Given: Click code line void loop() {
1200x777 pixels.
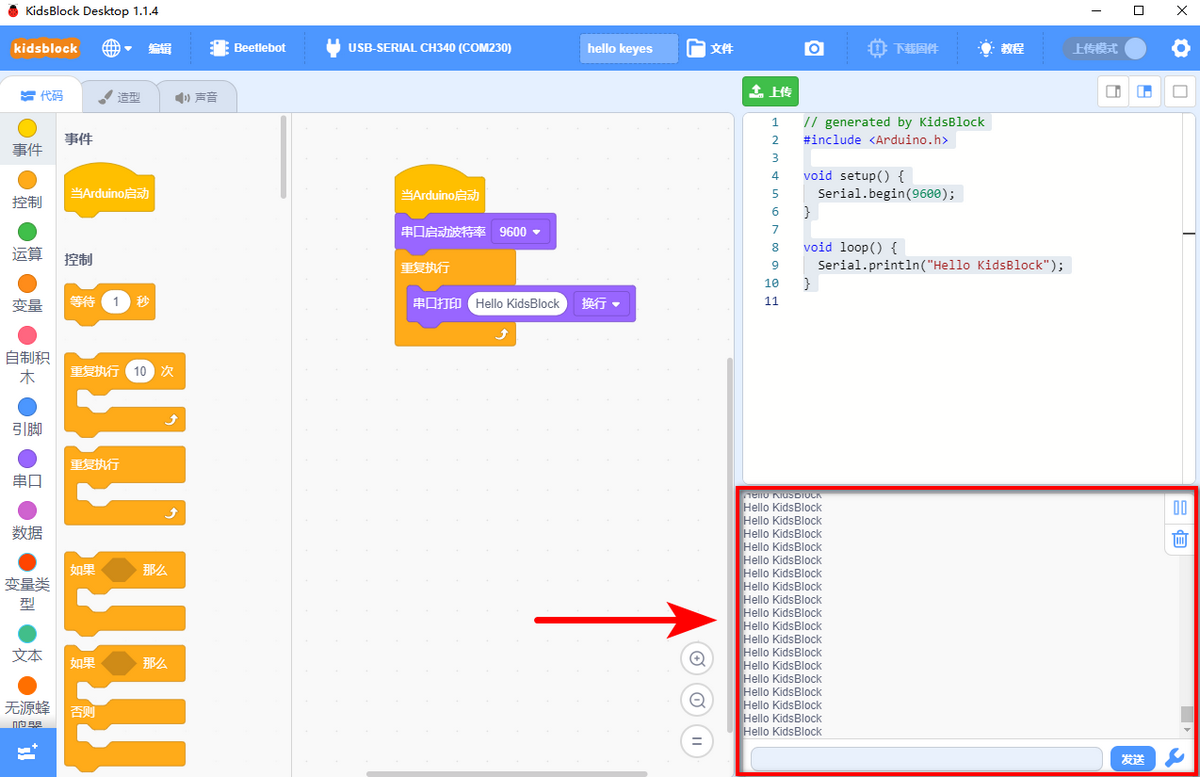Looking at the screenshot, I should coord(853,247).
